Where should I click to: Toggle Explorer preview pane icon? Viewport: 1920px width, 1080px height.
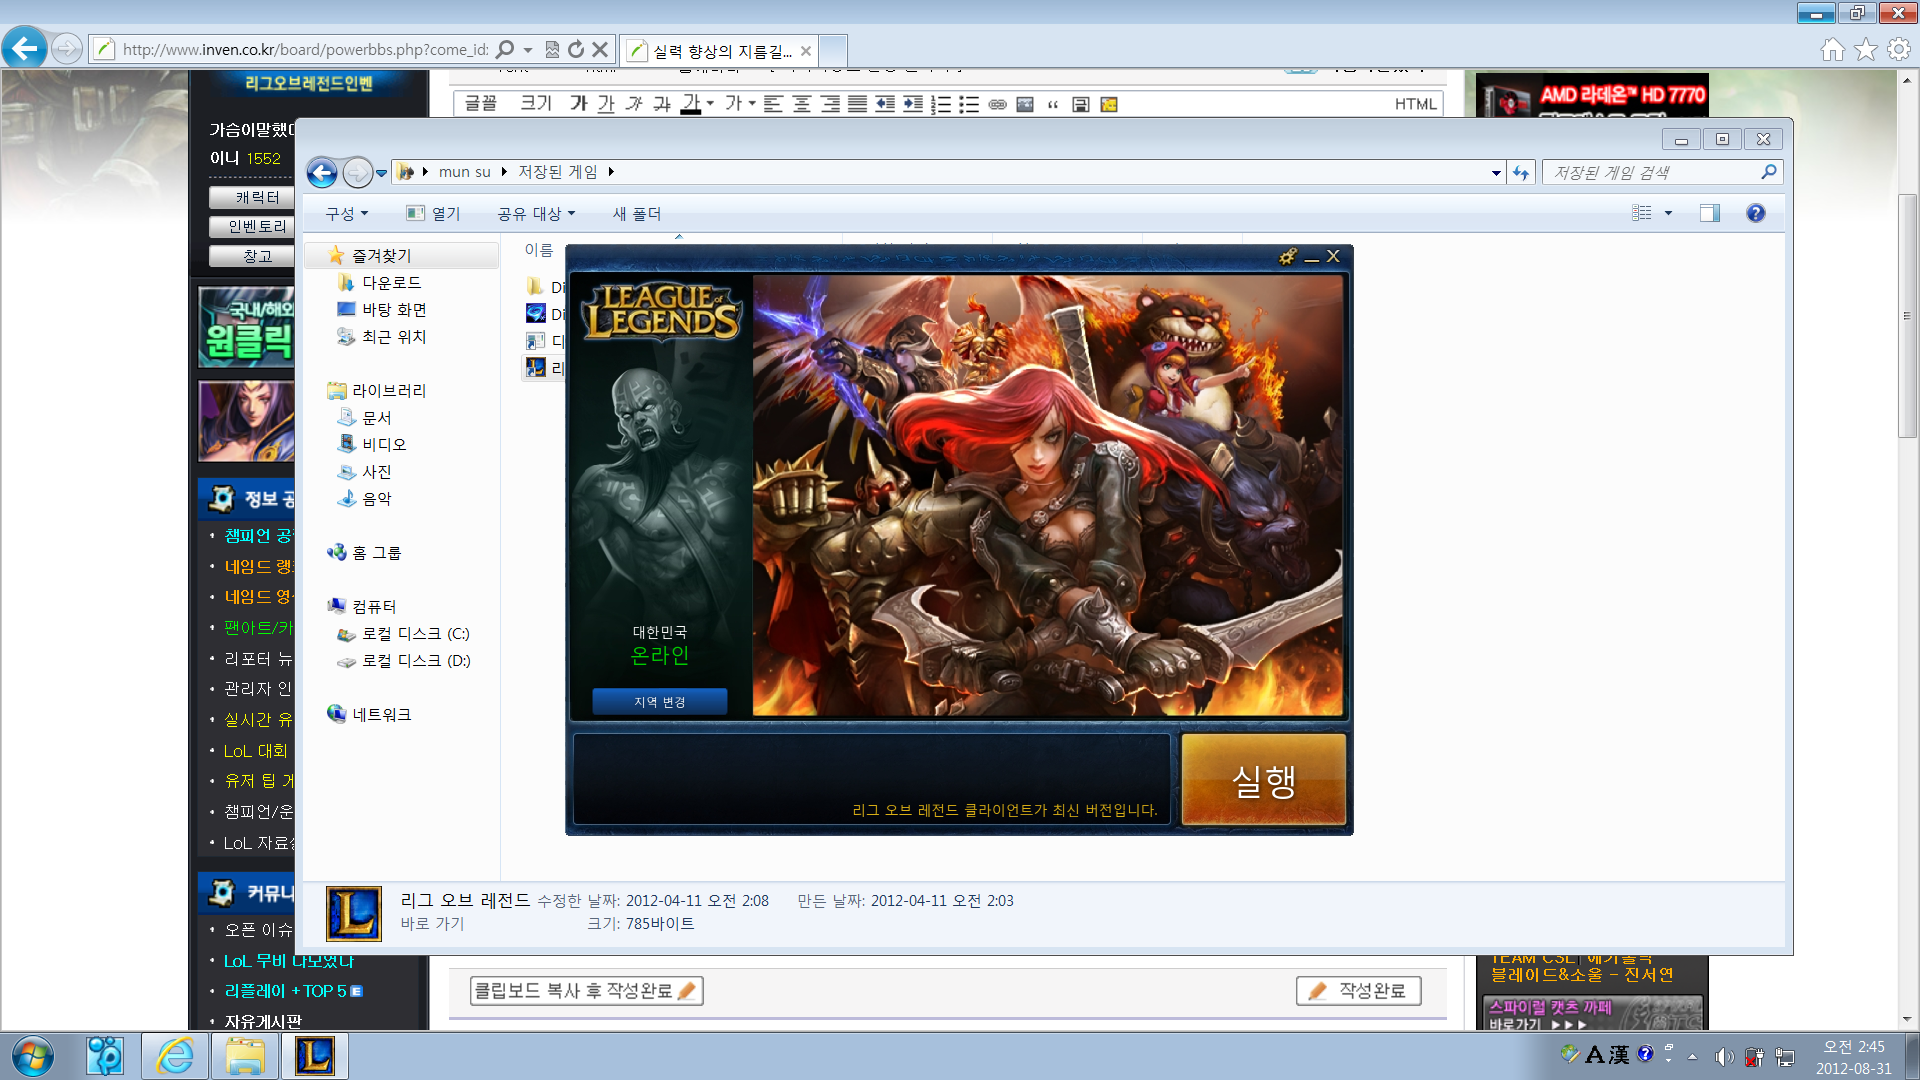pyautogui.click(x=1709, y=213)
